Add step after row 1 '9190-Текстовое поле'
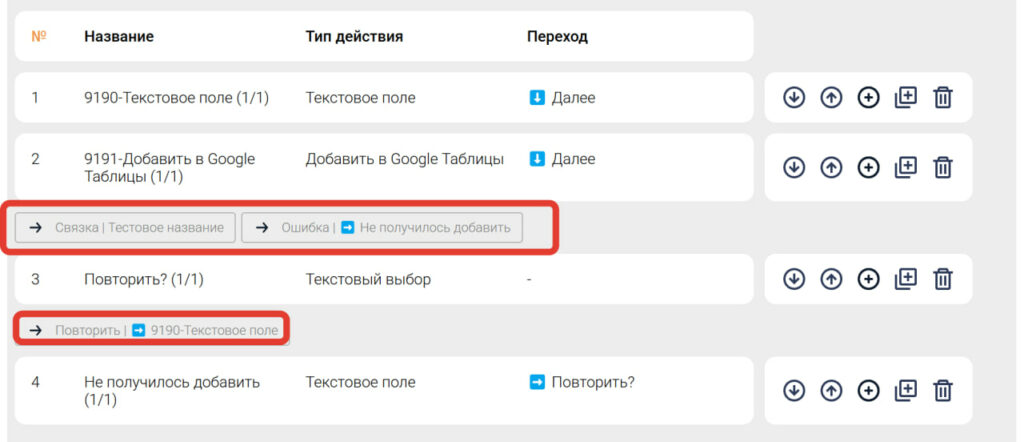The image size is (1024, 442). (868, 98)
